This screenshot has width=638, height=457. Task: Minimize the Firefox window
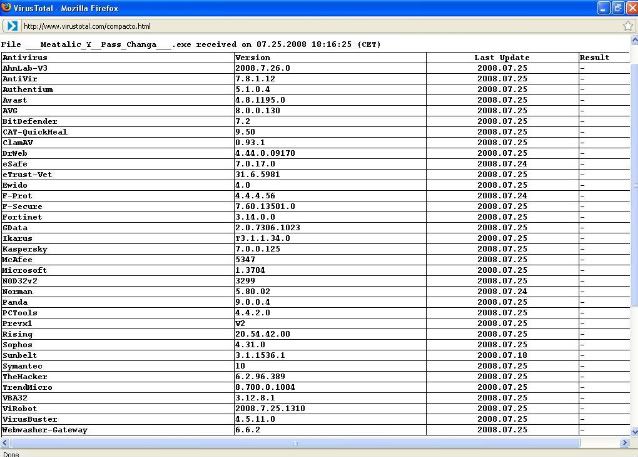click(x=604, y=8)
